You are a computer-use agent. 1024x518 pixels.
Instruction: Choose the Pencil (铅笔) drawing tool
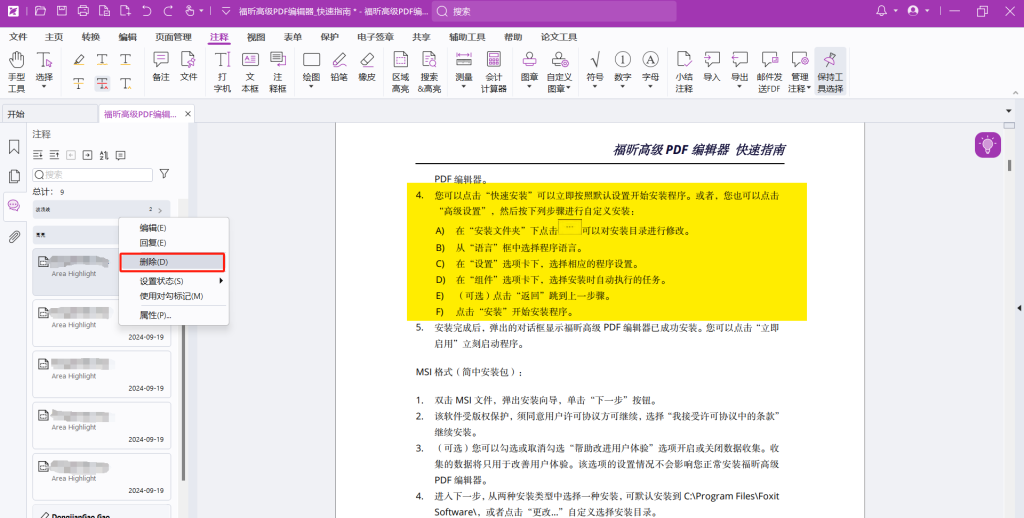coord(339,67)
